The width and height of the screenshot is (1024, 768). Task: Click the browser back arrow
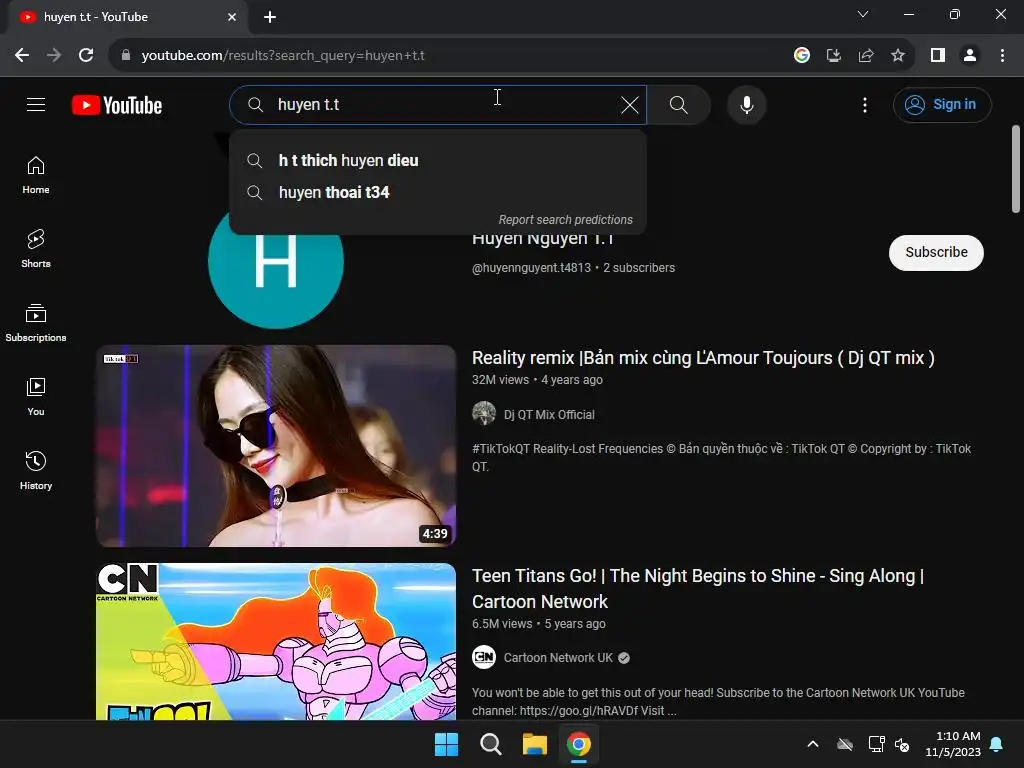coord(22,56)
